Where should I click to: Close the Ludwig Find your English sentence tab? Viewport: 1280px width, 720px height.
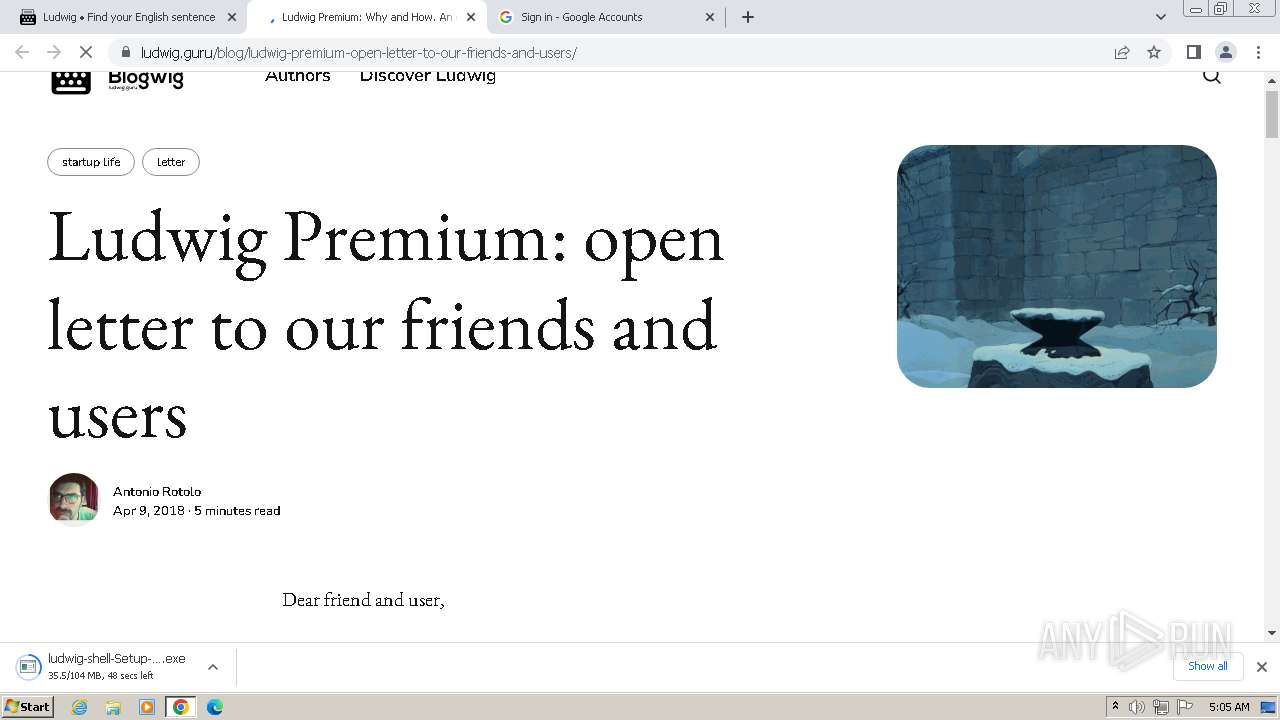pos(232,17)
